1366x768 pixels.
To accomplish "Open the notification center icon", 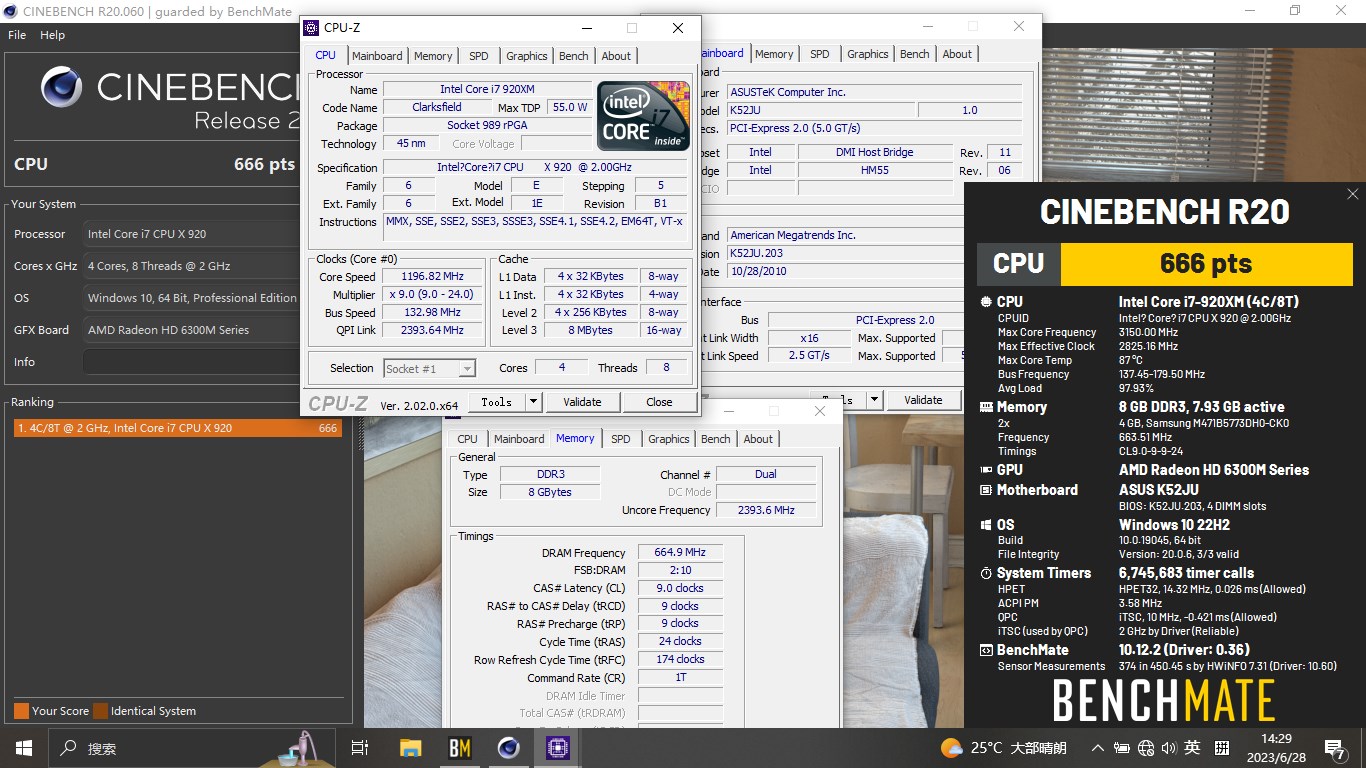I will click(x=1335, y=748).
